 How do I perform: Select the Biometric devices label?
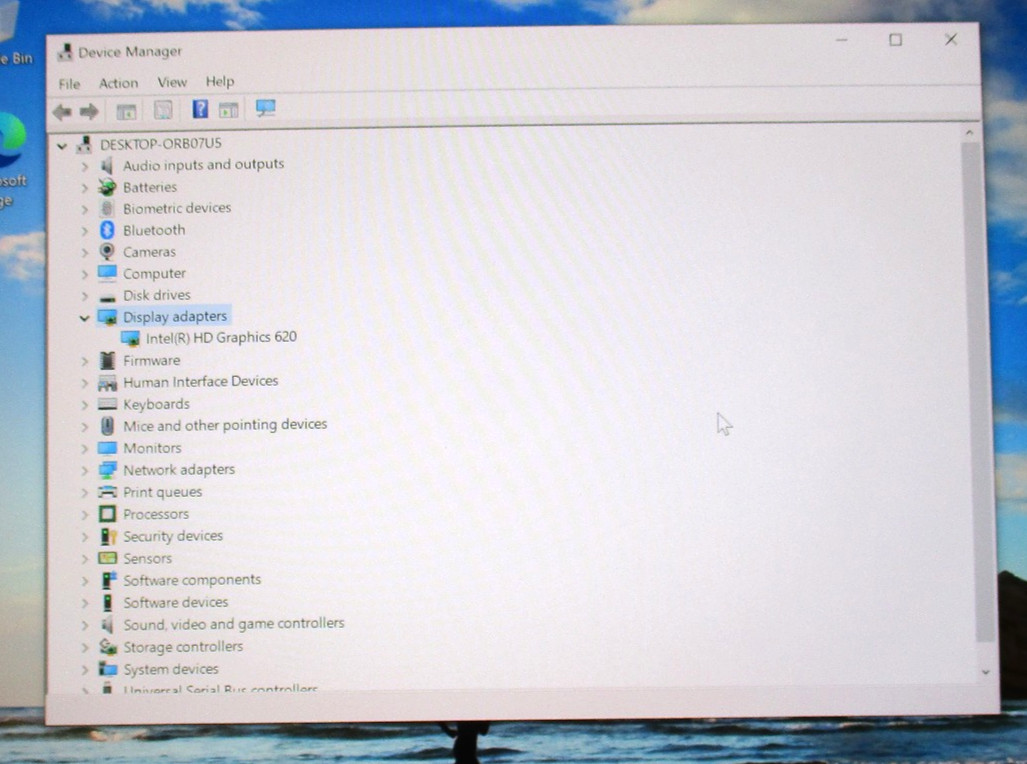point(177,208)
